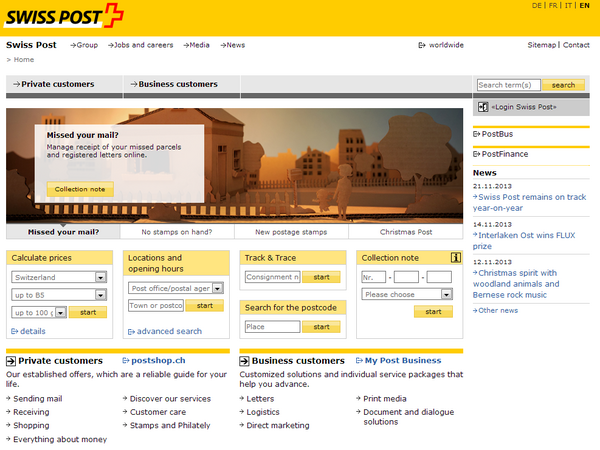Click start in Search for the postcode

321,327
